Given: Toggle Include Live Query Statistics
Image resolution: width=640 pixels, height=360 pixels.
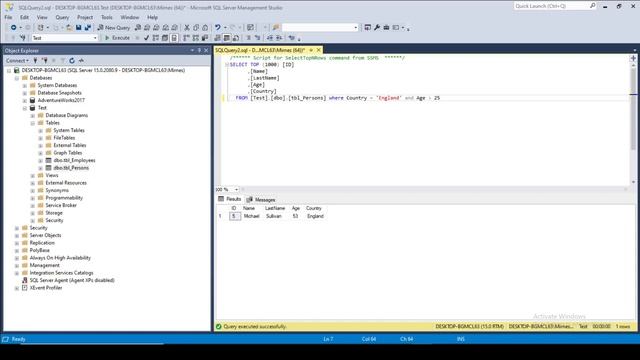Looking at the screenshot, I should pos(196,38).
